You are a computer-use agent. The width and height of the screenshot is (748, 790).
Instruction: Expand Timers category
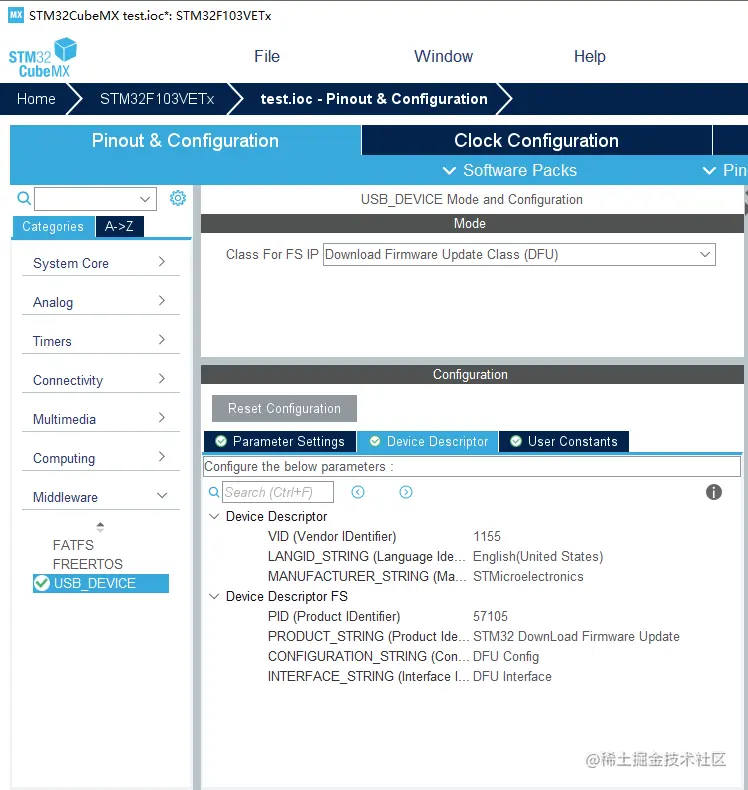100,341
